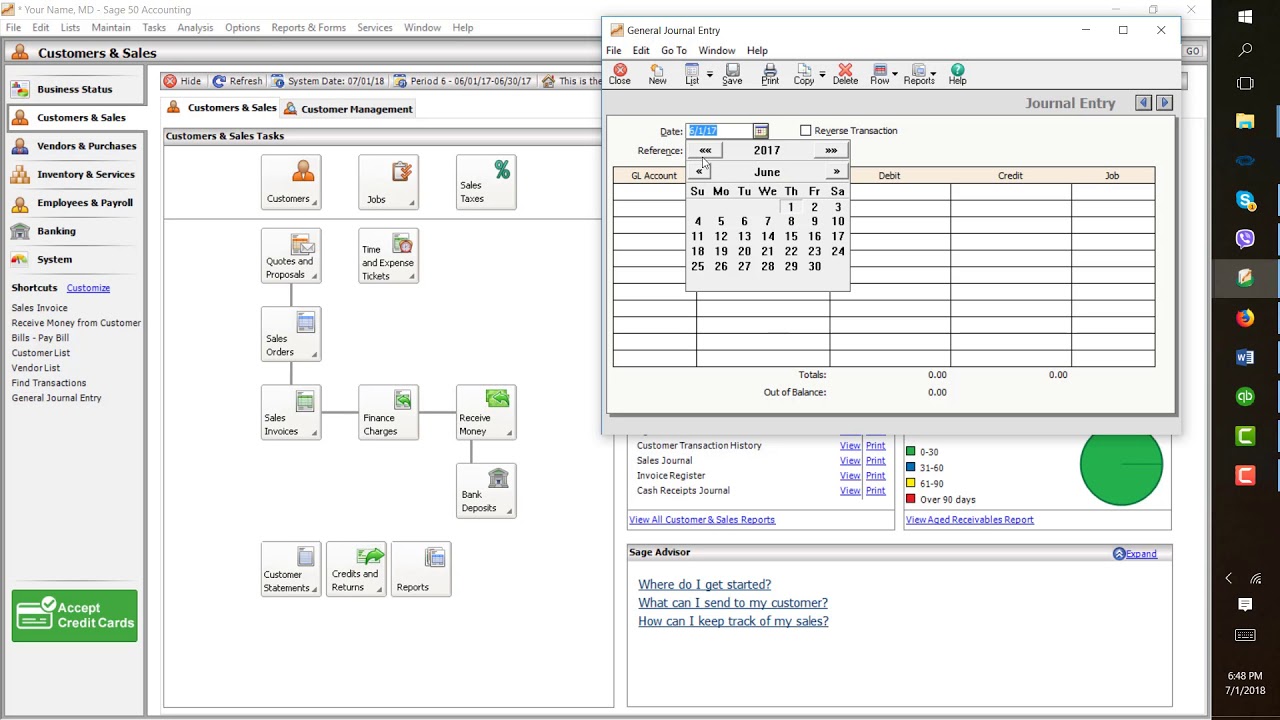The width and height of the screenshot is (1280, 720).
Task: Select Vendors & Purchases in navigation sidebar
Action: (x=77, y=146)
